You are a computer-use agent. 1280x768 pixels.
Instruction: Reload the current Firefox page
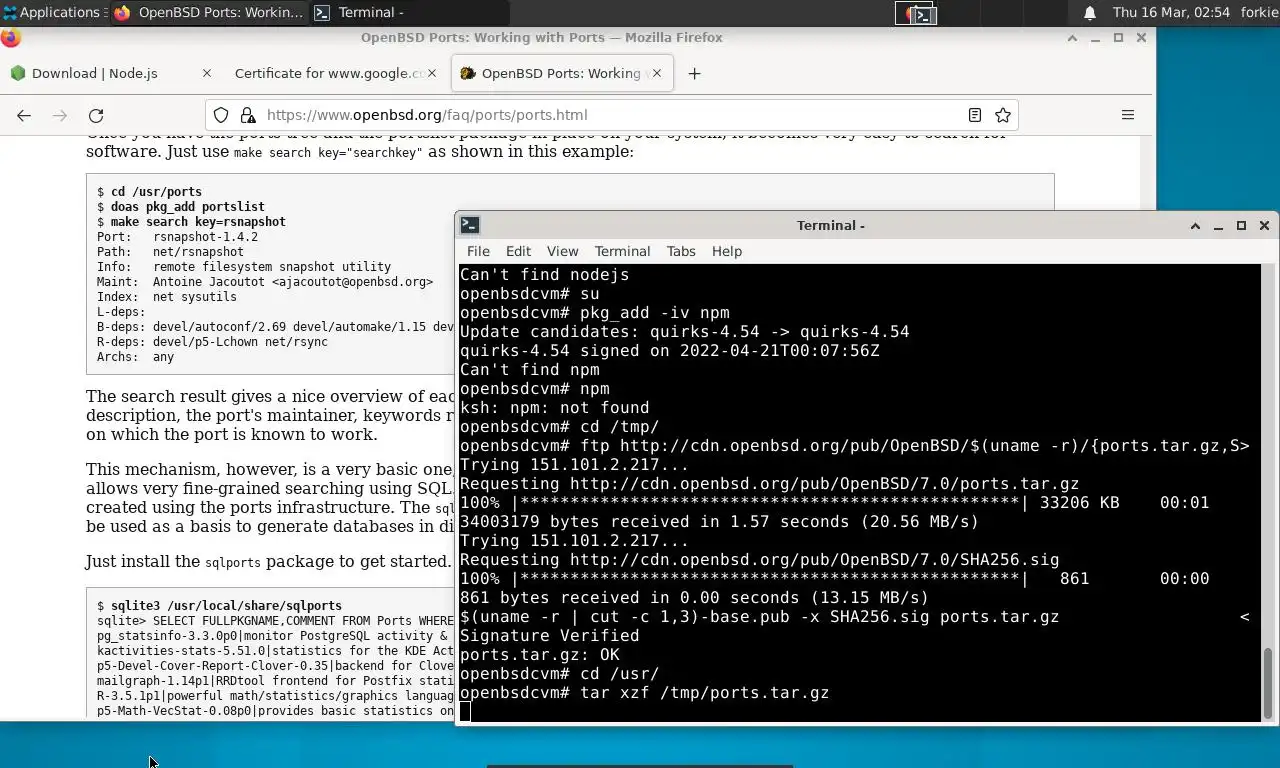pos(96,115)
